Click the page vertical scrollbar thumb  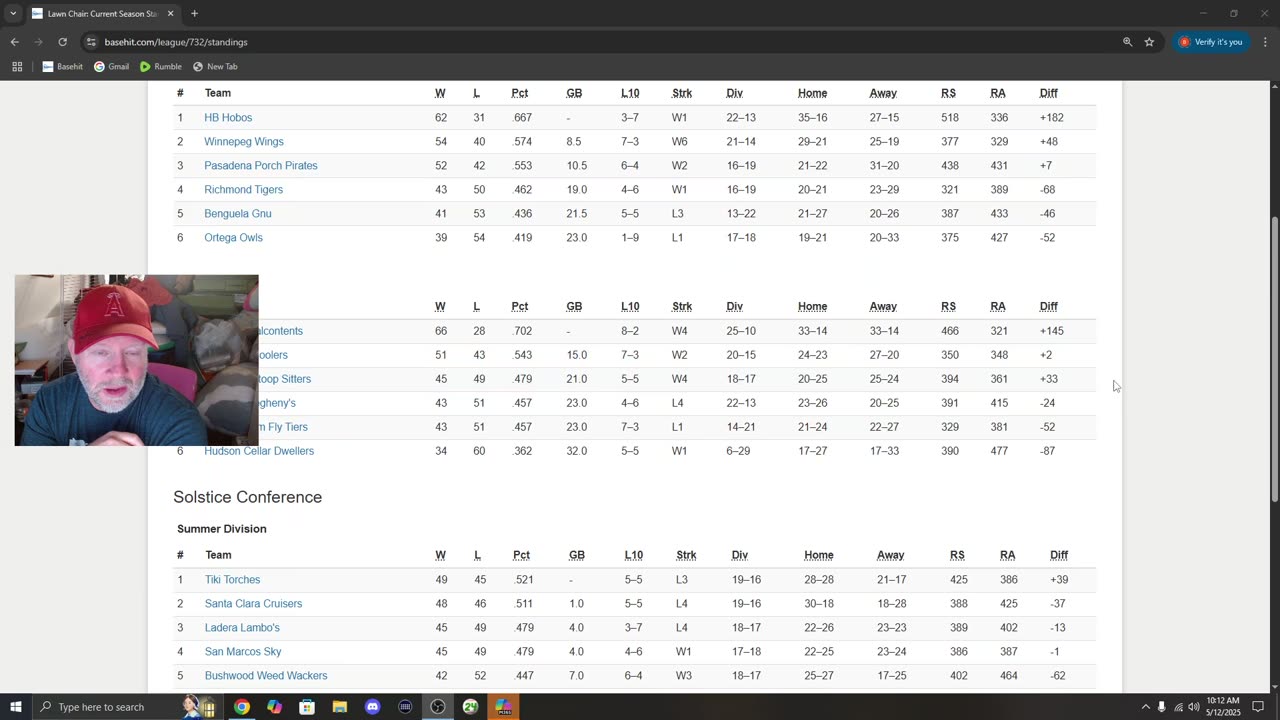click(1274, 360)
